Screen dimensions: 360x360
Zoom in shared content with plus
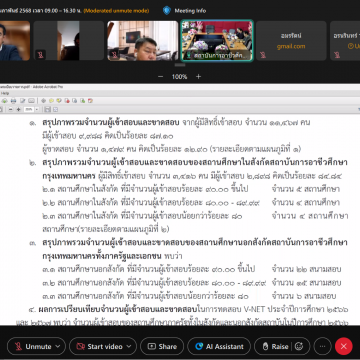pos(198,77)
